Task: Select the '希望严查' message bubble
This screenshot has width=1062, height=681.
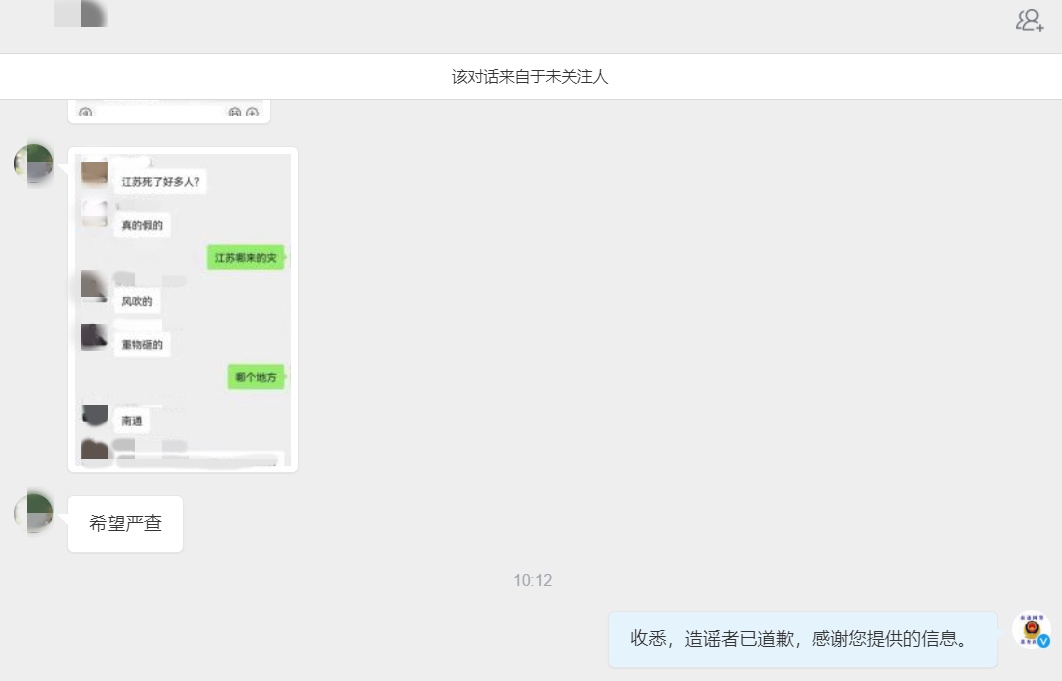Action: tap(125, 524)
